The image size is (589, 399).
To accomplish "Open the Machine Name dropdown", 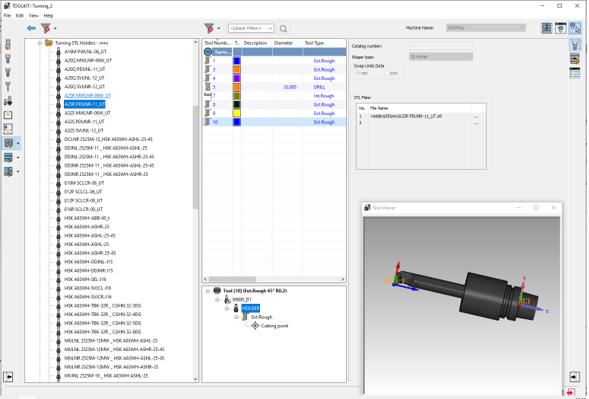I will [x=486, y=28].
